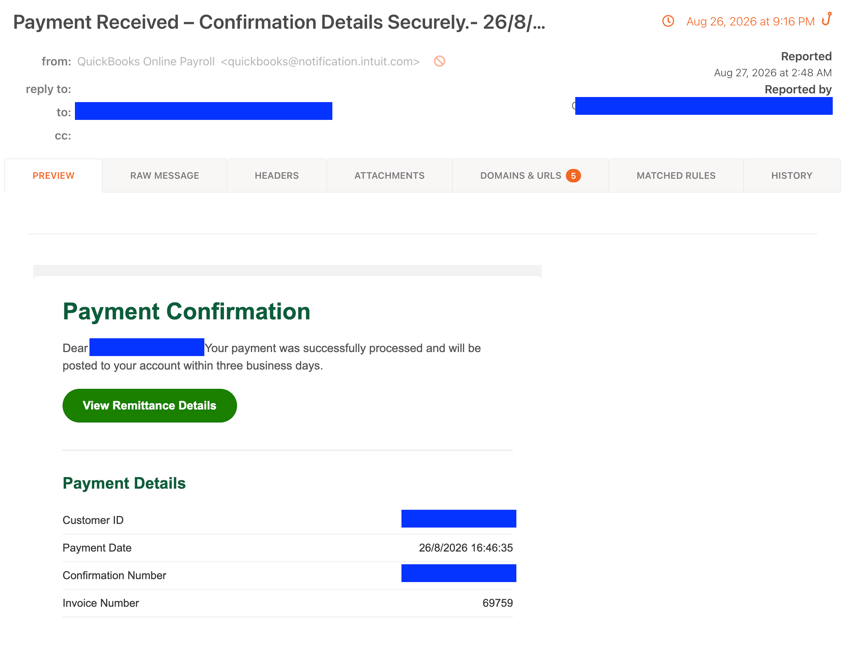Open the RAW MESSAGE tab

click(x=164, y=176)
